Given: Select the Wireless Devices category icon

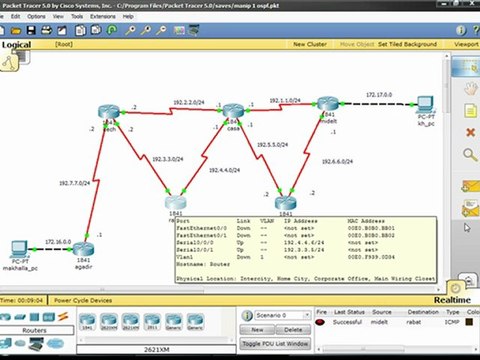Looking at the screenshot, I should pos(49,316).
